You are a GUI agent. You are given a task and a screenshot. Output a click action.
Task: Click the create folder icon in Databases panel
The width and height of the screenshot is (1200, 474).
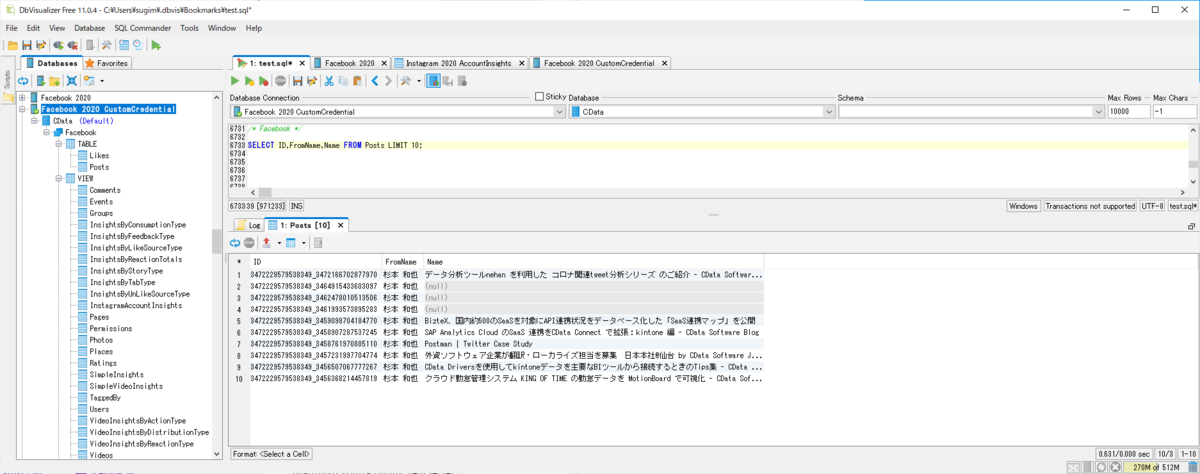(55, 80)
